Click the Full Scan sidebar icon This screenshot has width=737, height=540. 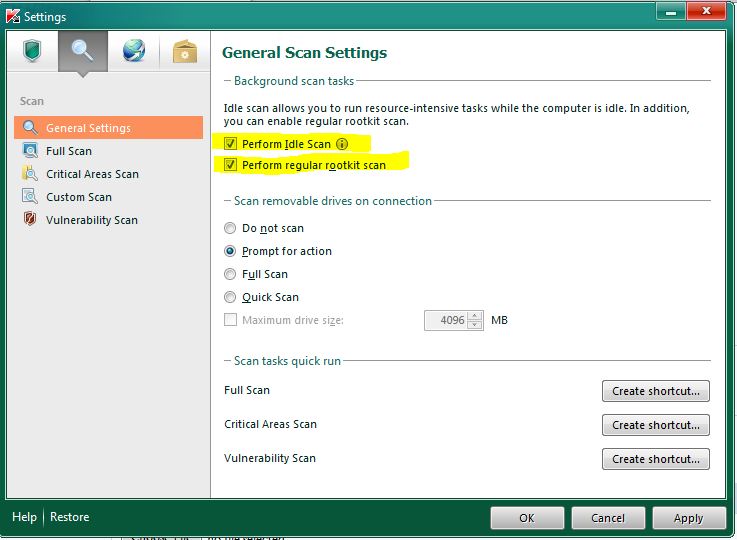point(30,150)
